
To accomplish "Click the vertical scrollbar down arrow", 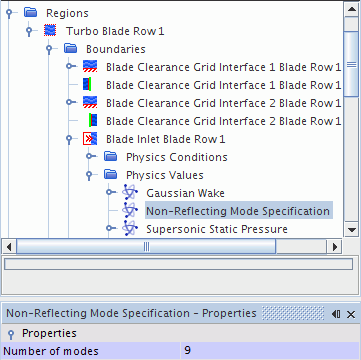I will point(351,229).
